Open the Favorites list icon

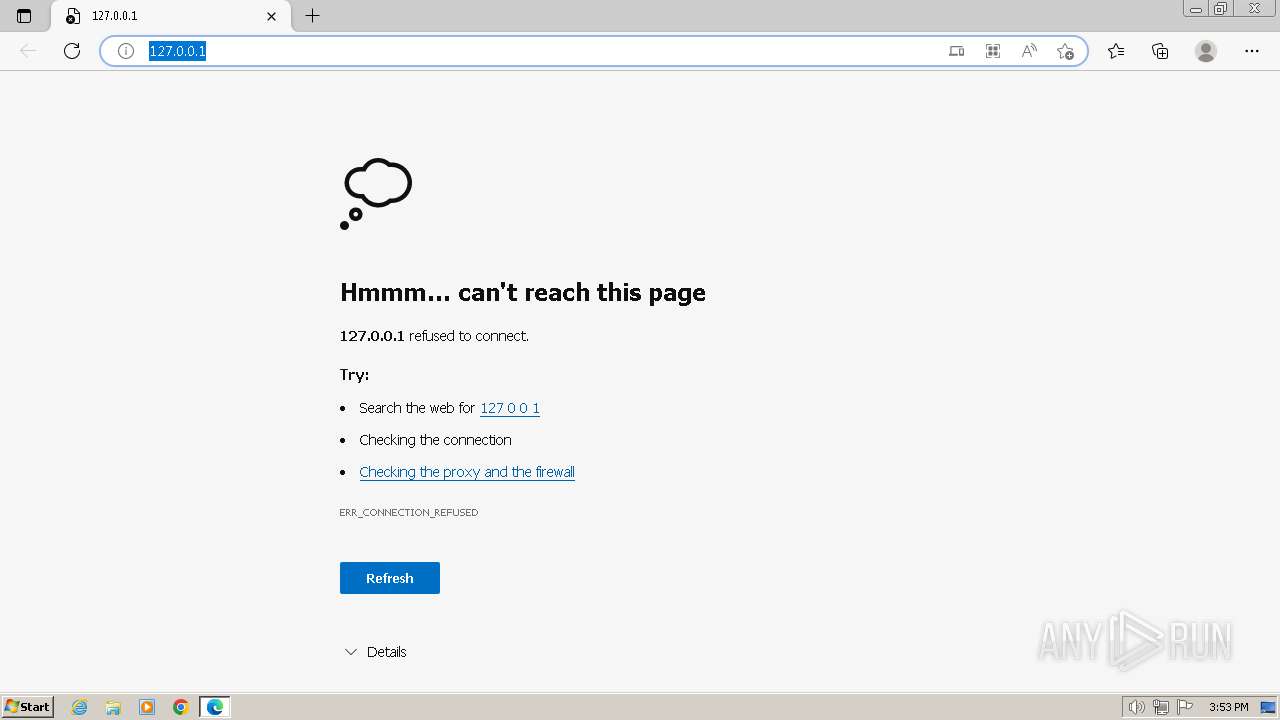point(1116,51)
